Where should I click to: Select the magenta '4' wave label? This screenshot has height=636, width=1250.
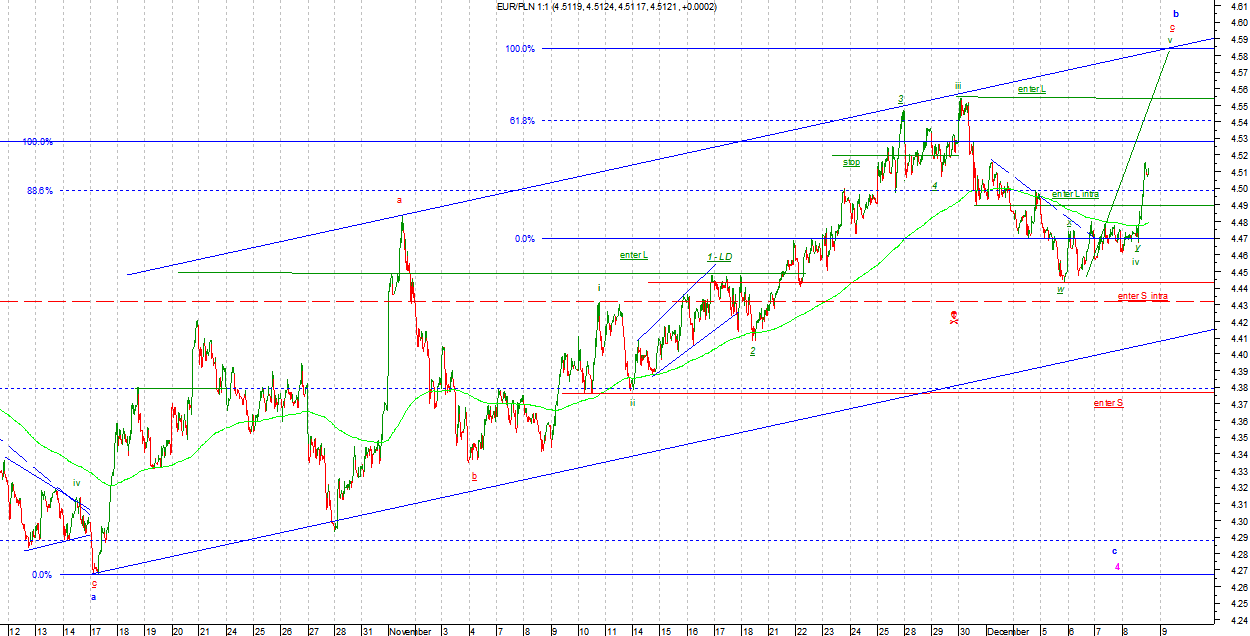(x=1118, y=566)
